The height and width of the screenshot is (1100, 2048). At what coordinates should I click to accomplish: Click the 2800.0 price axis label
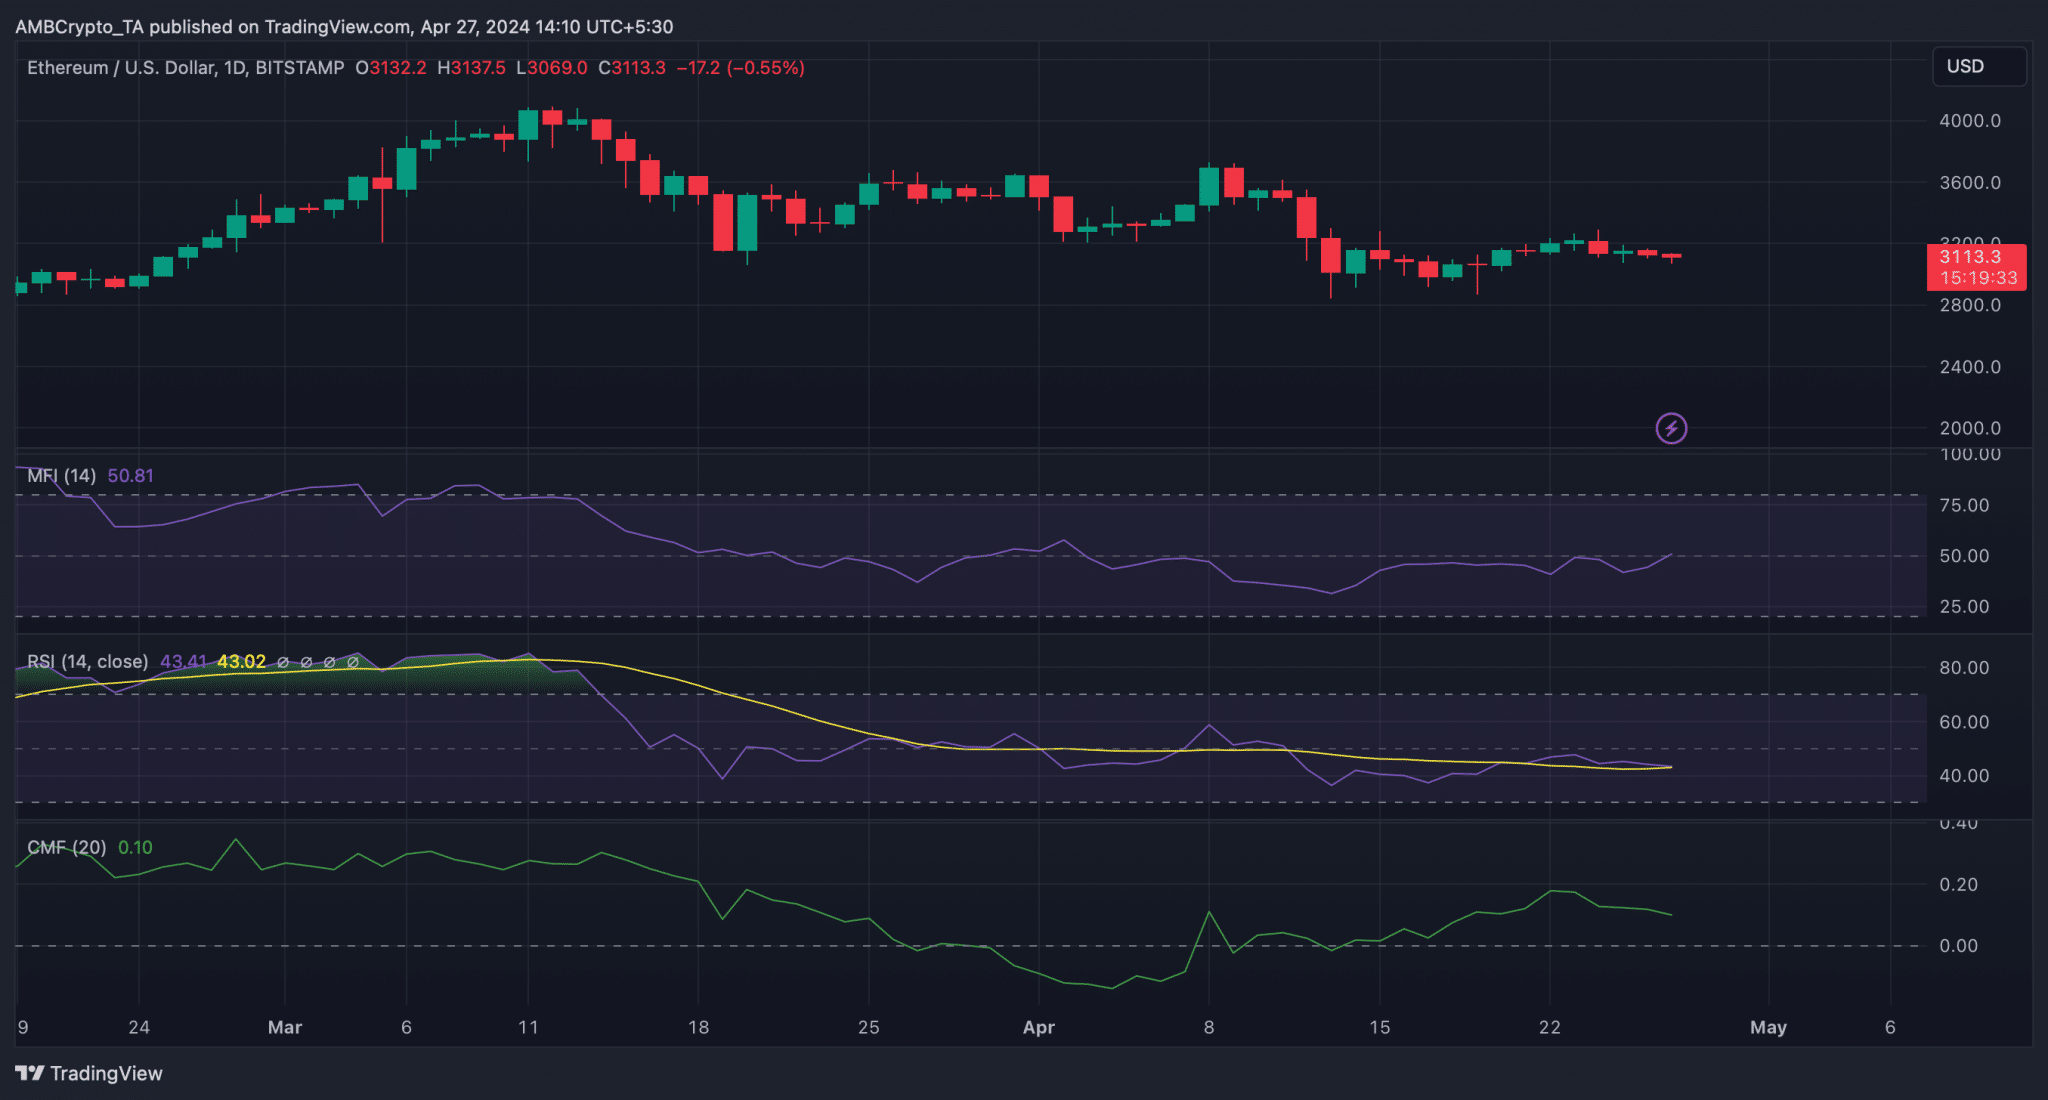(x=1970, y=305)
